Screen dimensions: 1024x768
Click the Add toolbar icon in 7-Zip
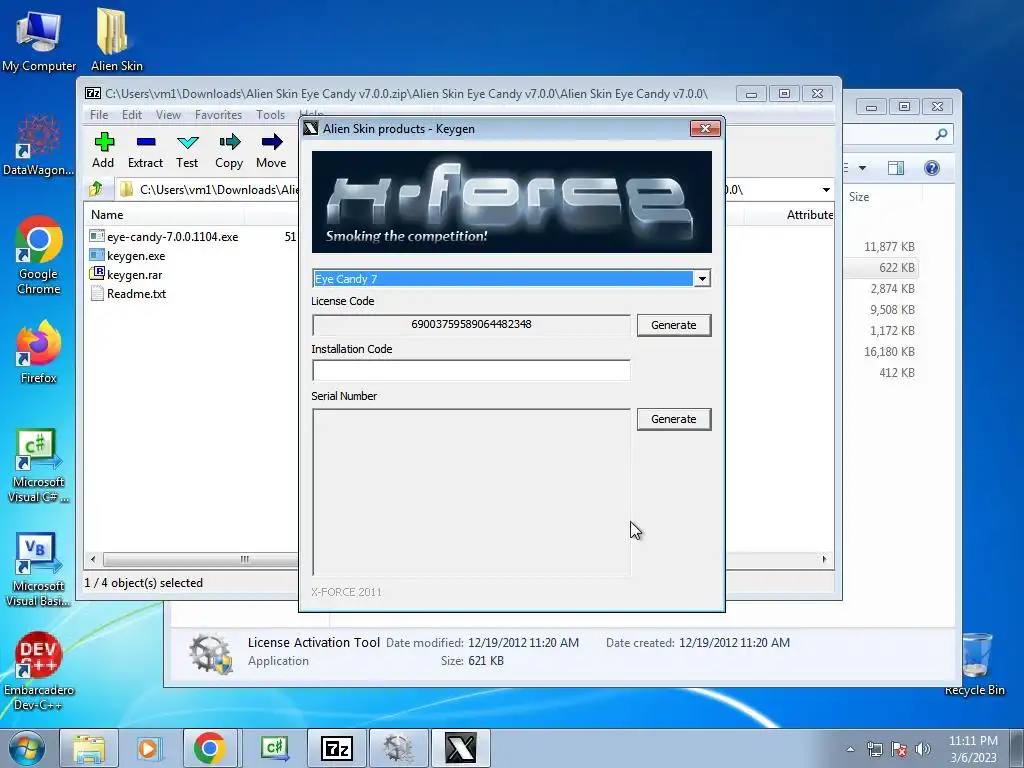point(103,150)
